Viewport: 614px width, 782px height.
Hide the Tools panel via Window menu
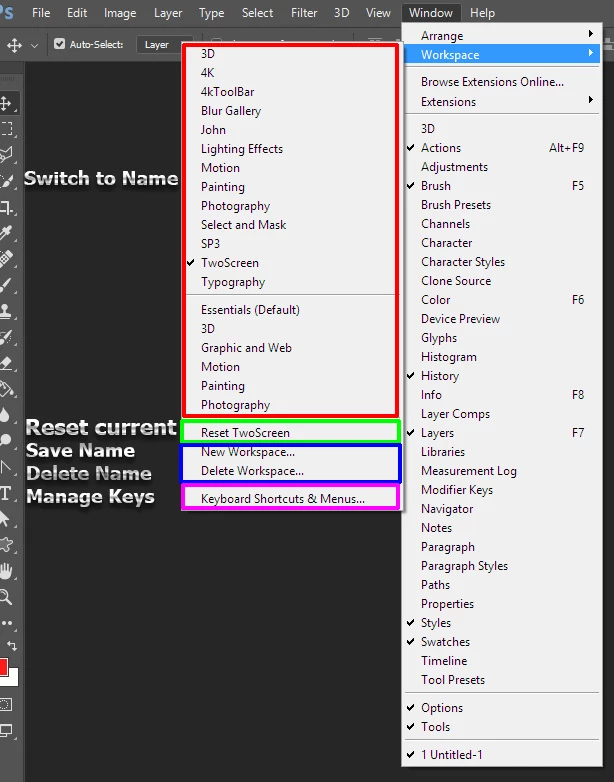[x=502, y=726]
